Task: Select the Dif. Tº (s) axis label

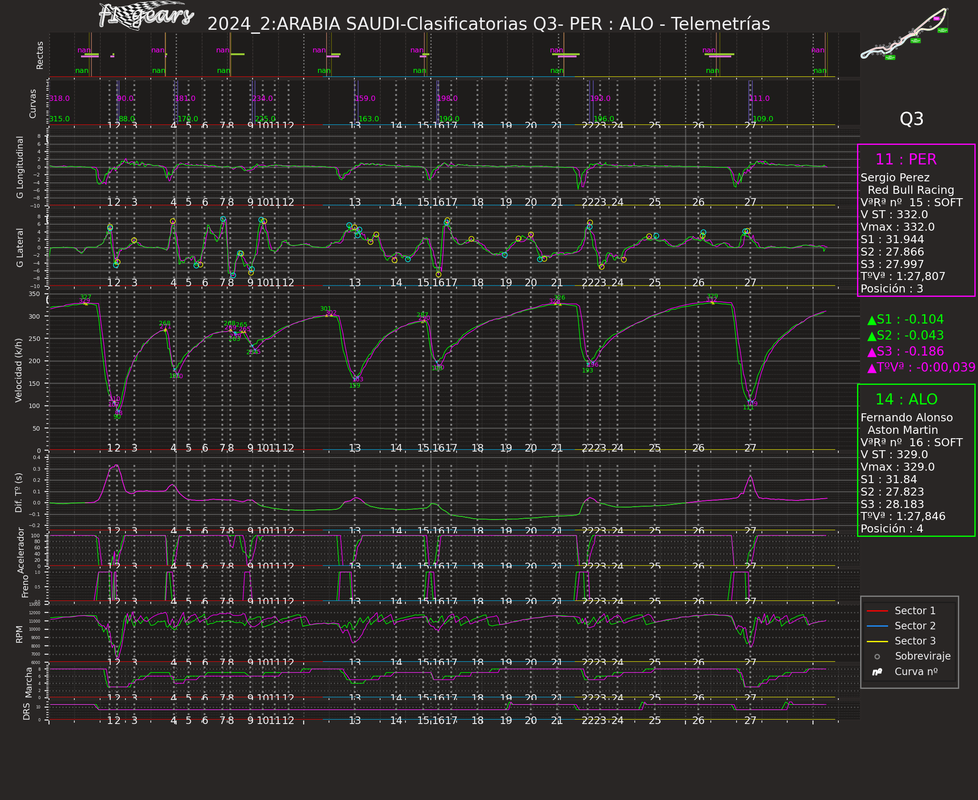Action: (x=19, y=493)
